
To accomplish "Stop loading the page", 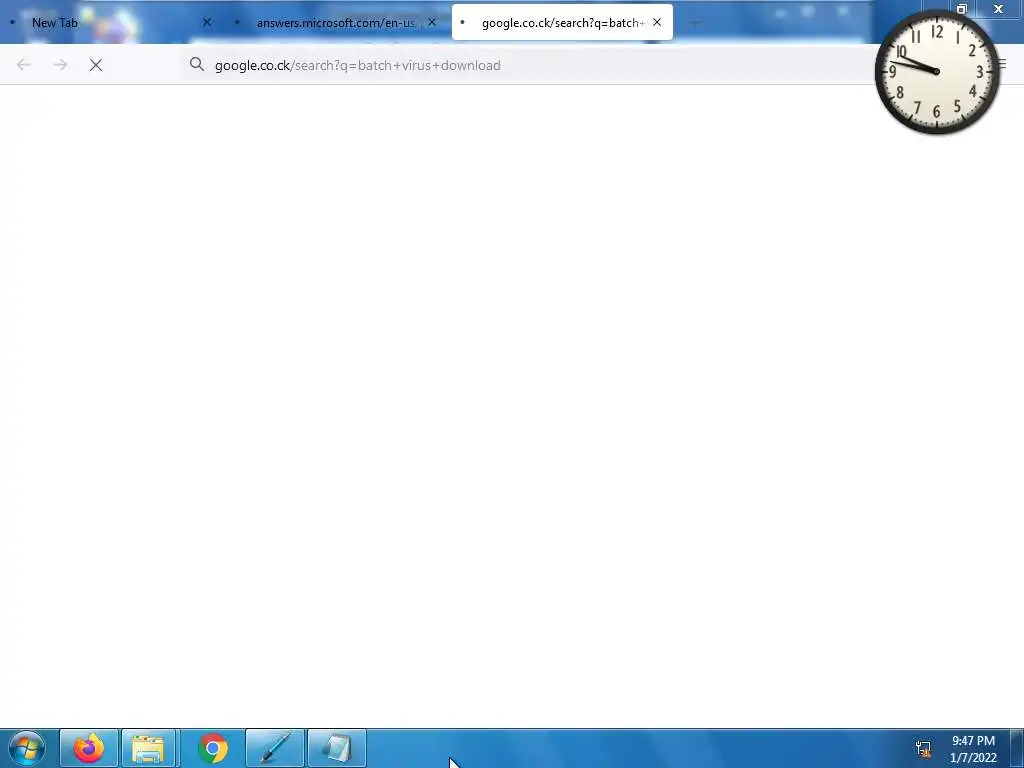I will tap(96, 65).
